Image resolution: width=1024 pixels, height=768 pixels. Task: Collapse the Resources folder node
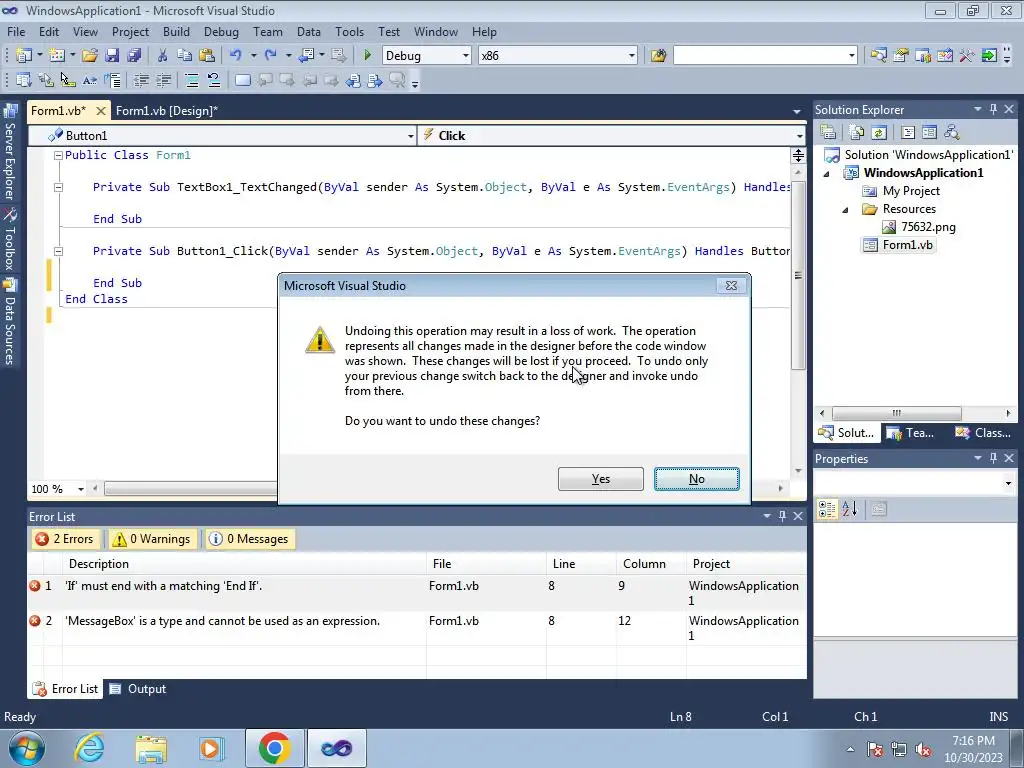coord(845,210)
